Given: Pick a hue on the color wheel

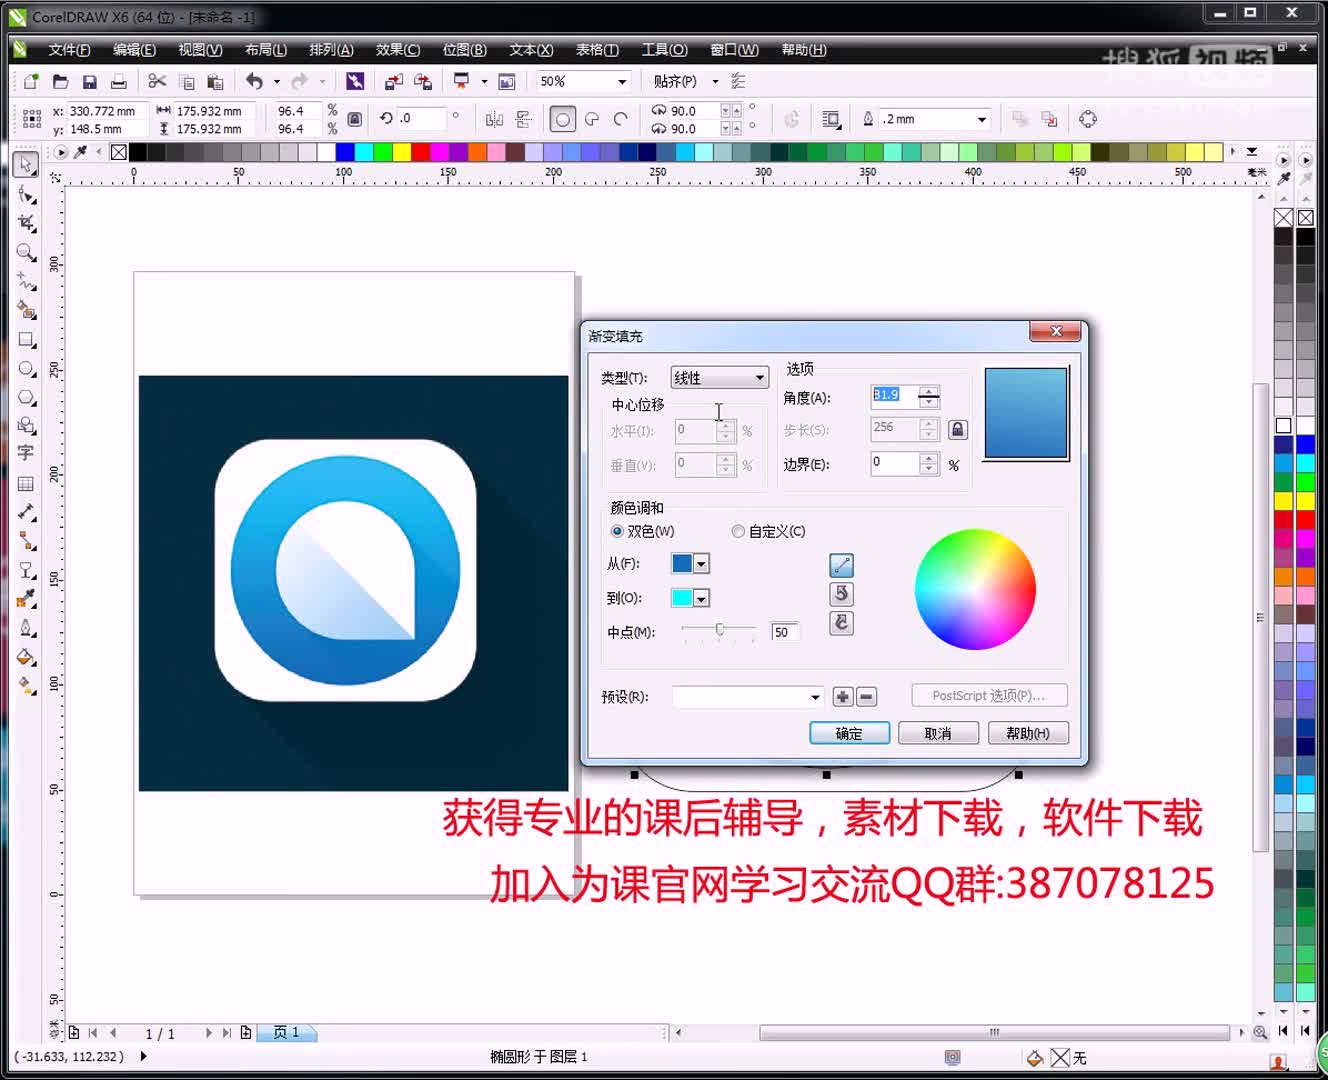Looking at the screenshot, I should point(975,589).
